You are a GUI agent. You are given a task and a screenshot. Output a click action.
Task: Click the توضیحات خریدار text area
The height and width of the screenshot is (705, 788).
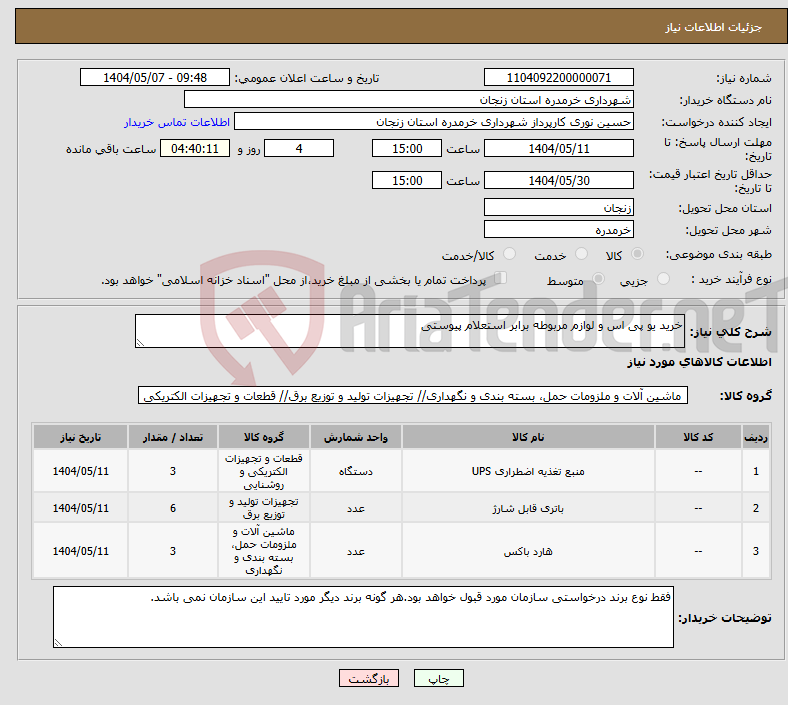(363, 617)
